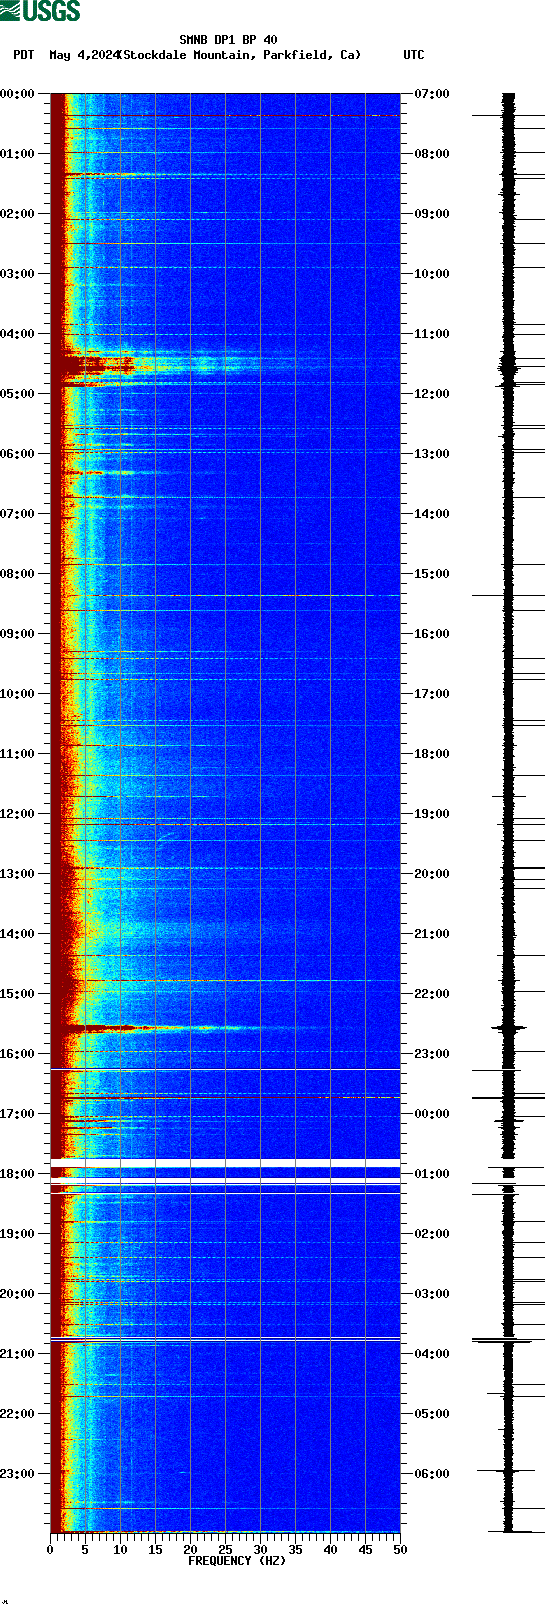Click the USGS logo
Viewport: 552px width, 1613px height.
40,11
